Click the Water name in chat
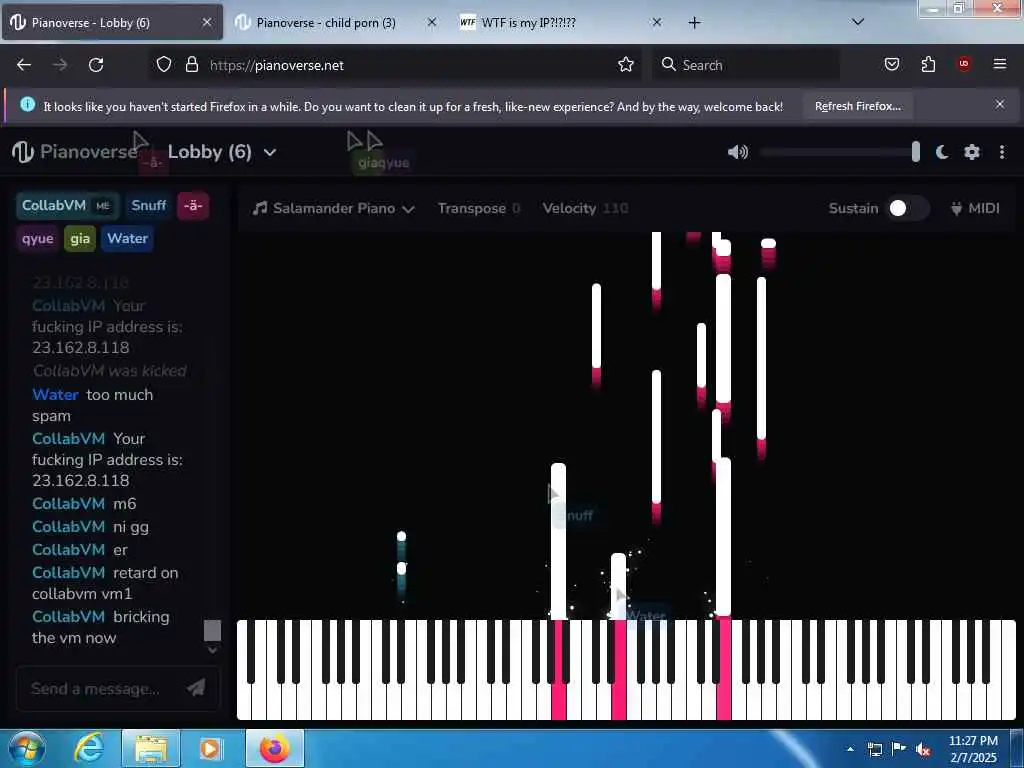The height and width of the screenshot is (768, 1024). point(56,394)
